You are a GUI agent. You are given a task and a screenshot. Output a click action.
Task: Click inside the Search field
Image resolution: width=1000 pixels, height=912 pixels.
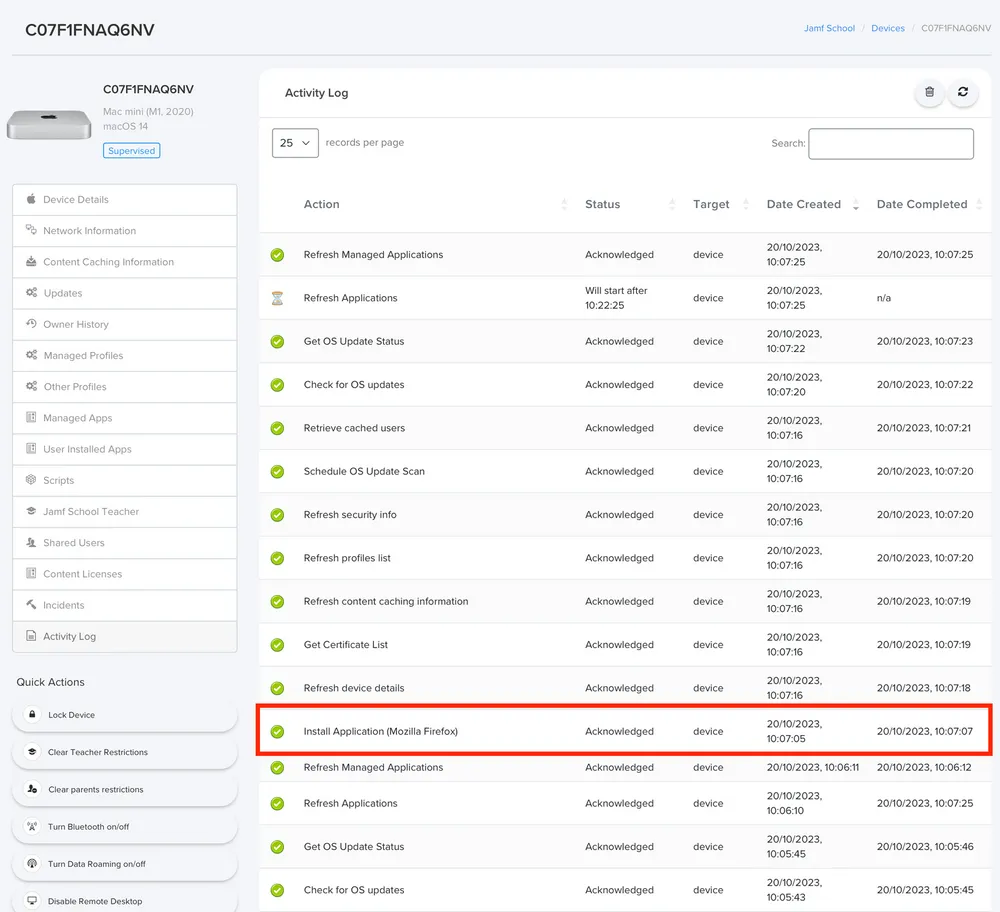890,144
